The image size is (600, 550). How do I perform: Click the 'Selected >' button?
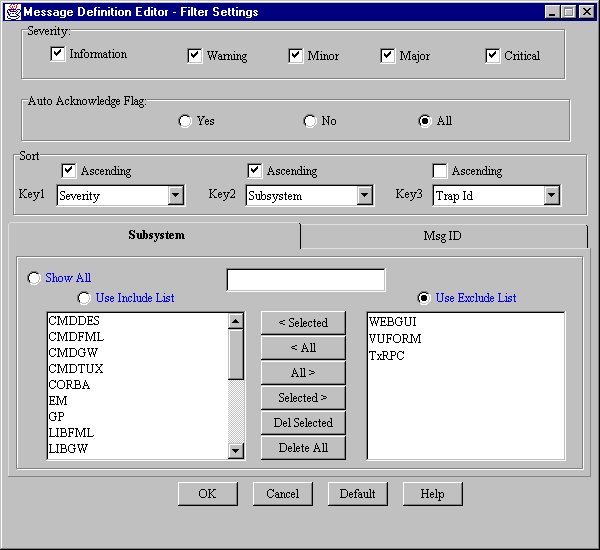303,398
